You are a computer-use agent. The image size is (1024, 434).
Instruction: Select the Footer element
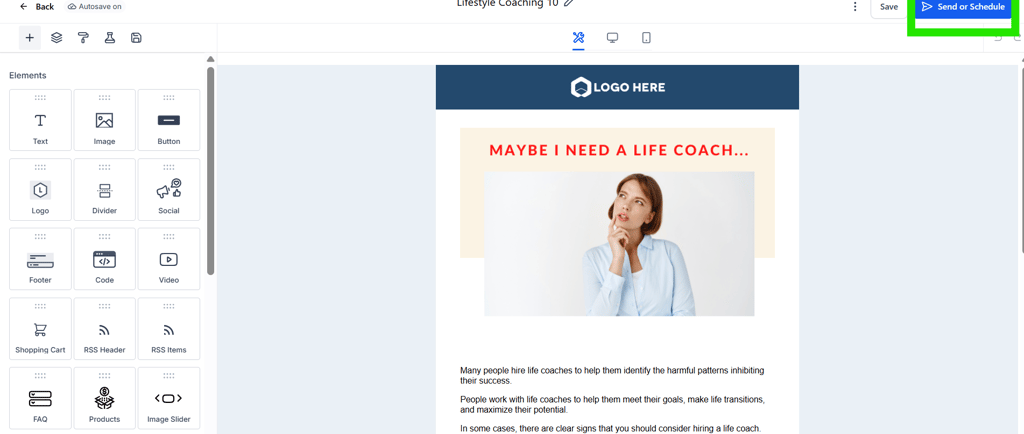point(40,258)
